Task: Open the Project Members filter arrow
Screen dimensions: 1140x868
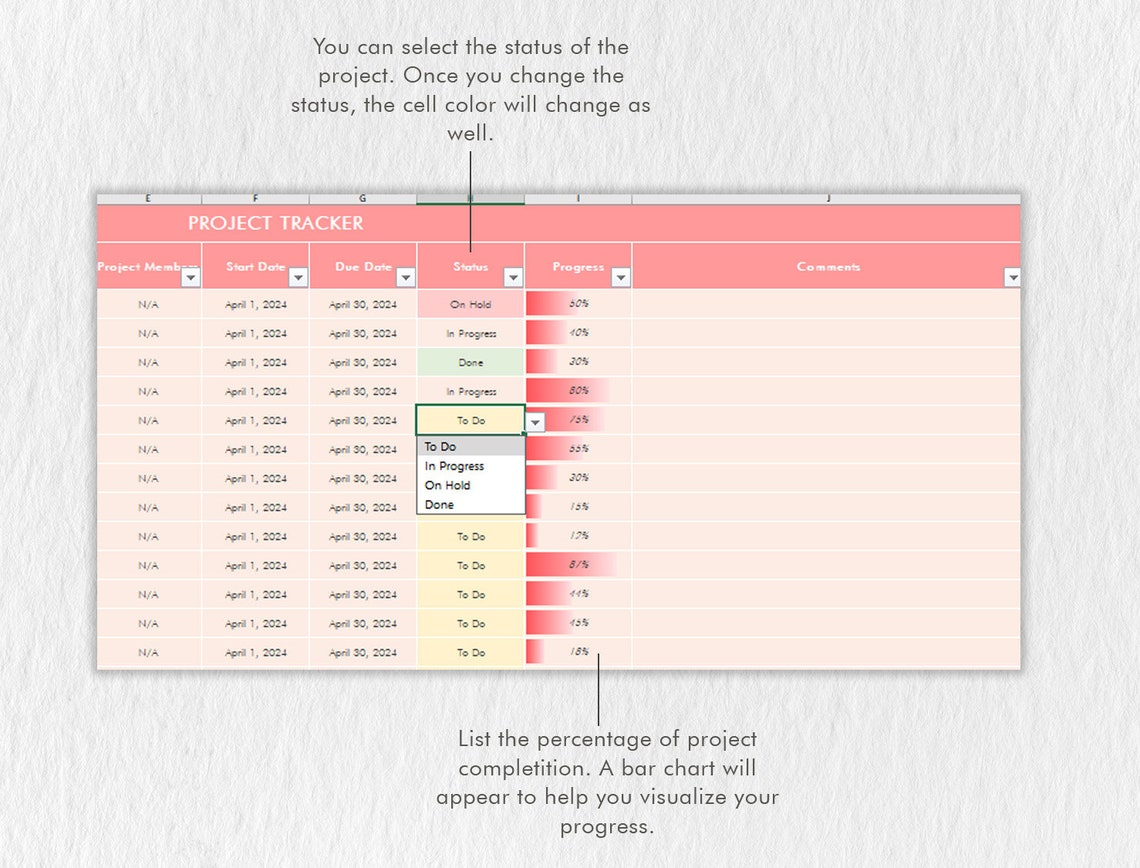Action: [x=190, y=277]
